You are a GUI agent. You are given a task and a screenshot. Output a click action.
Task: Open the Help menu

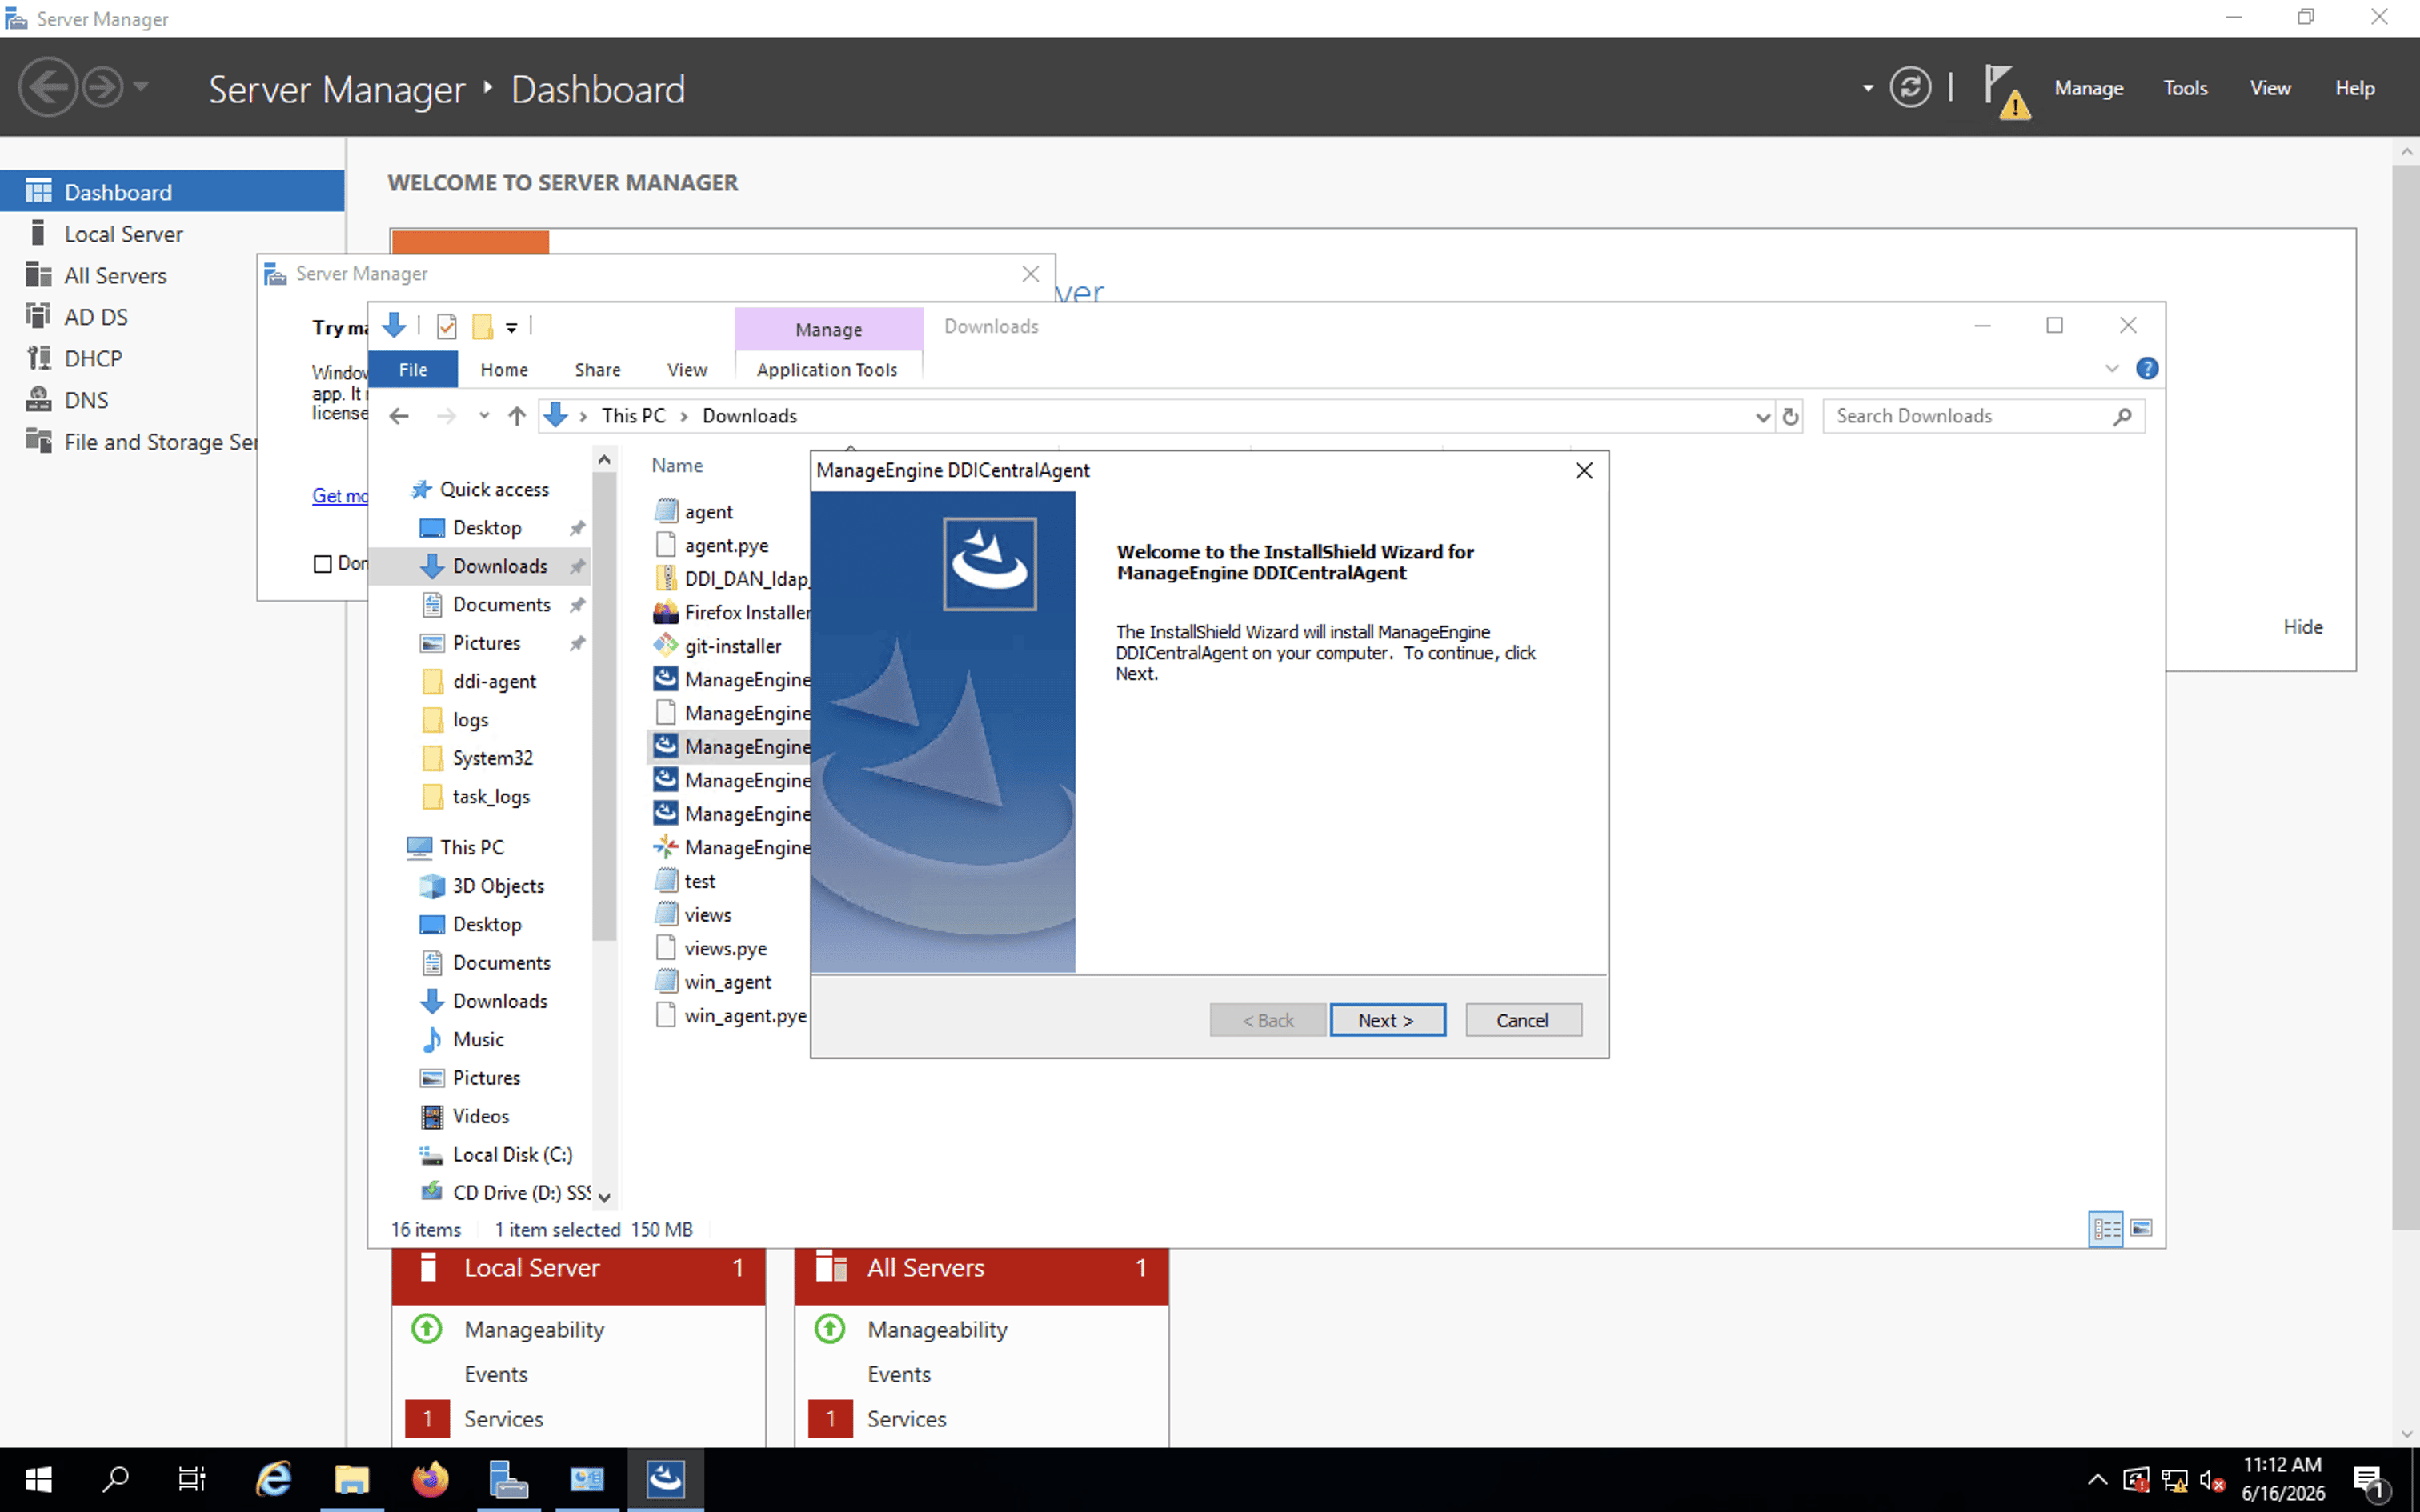(2354, 88)
